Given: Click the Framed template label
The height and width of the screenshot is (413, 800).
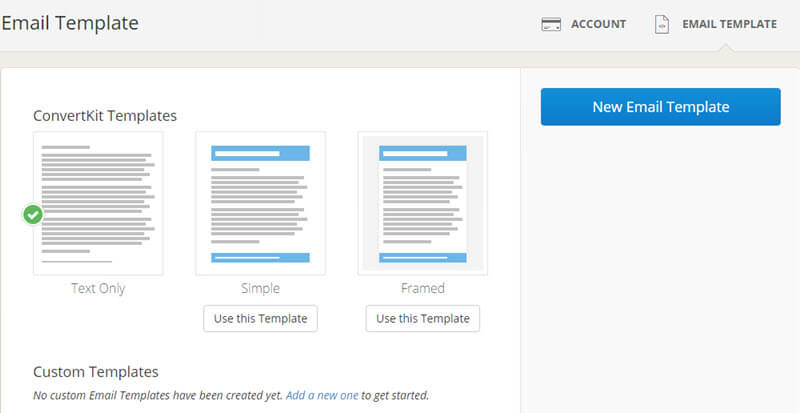Looking at the screenshot, I should click(422, 288).
